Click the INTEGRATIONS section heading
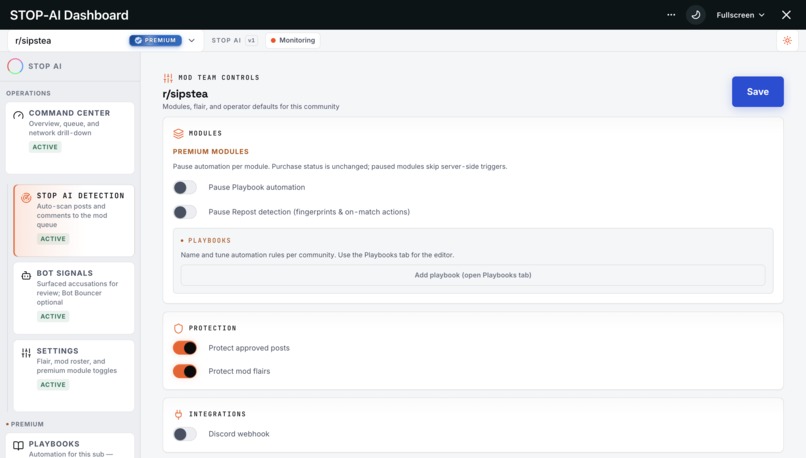Viewport: 806px width, 458px height. point(217,414)
